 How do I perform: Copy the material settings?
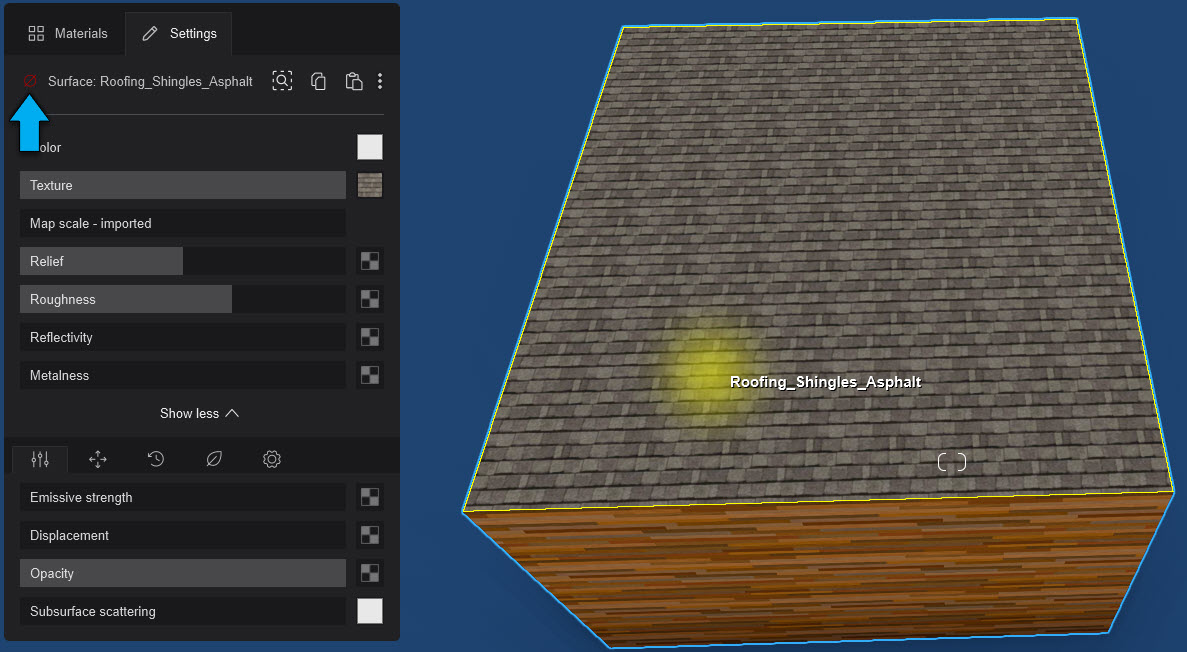[x=318, y=81]
